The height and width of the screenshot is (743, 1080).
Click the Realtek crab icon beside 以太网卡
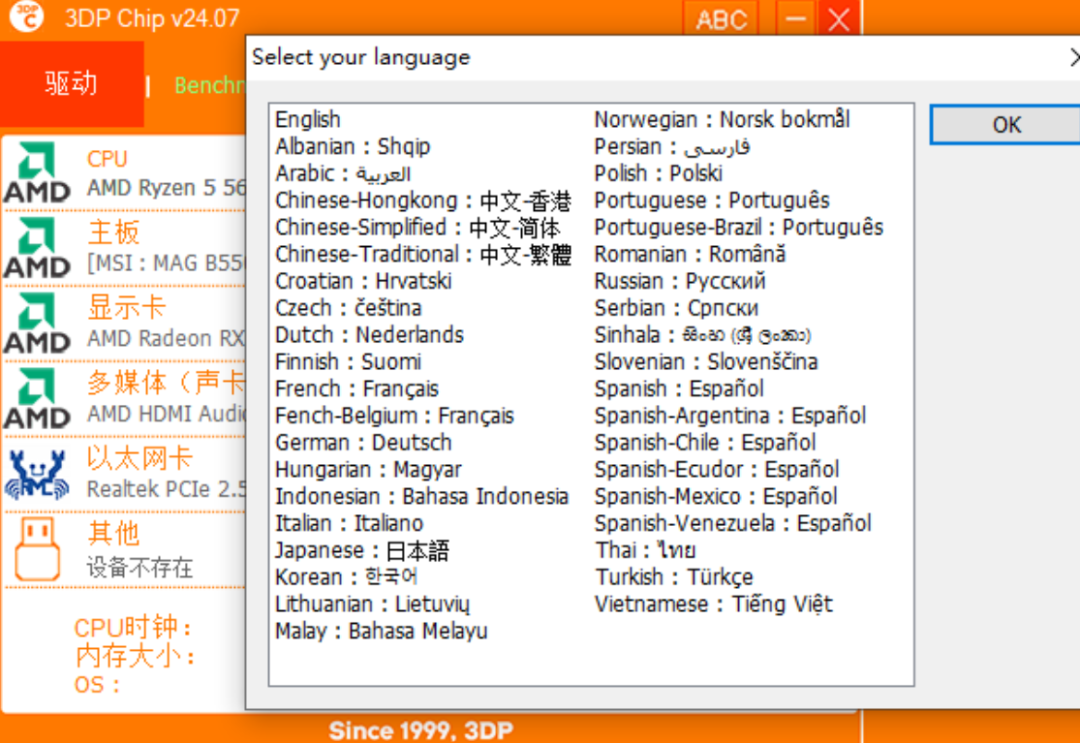click(x=37, y=474)
